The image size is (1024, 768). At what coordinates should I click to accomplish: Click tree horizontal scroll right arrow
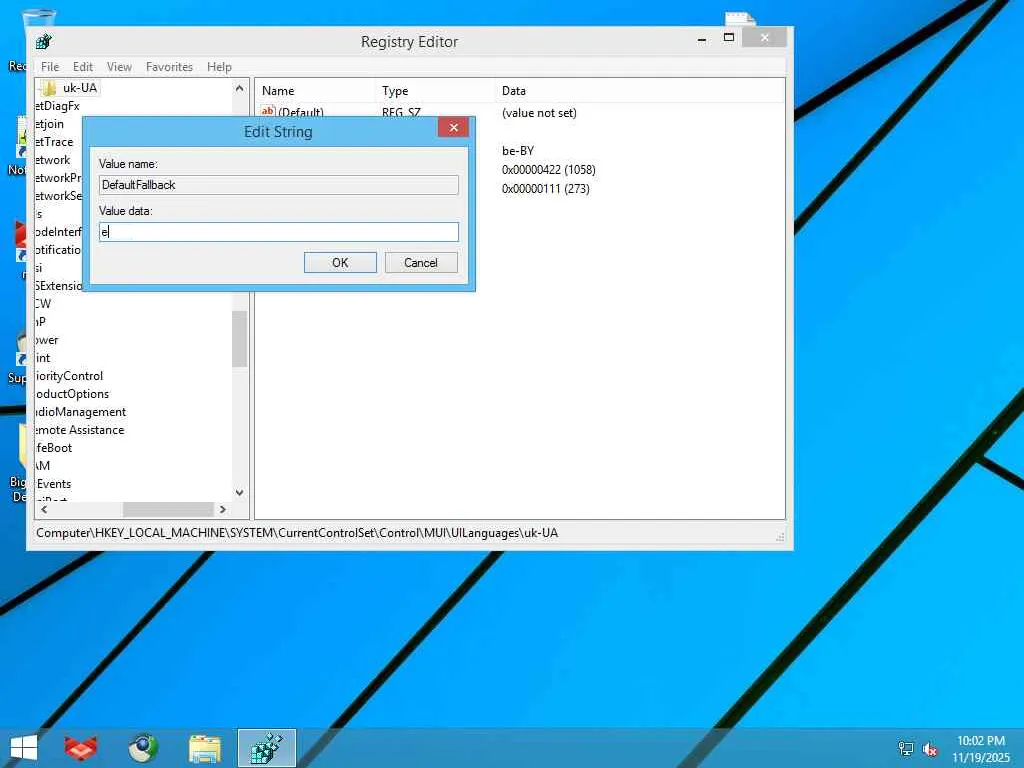coord(223,509)
